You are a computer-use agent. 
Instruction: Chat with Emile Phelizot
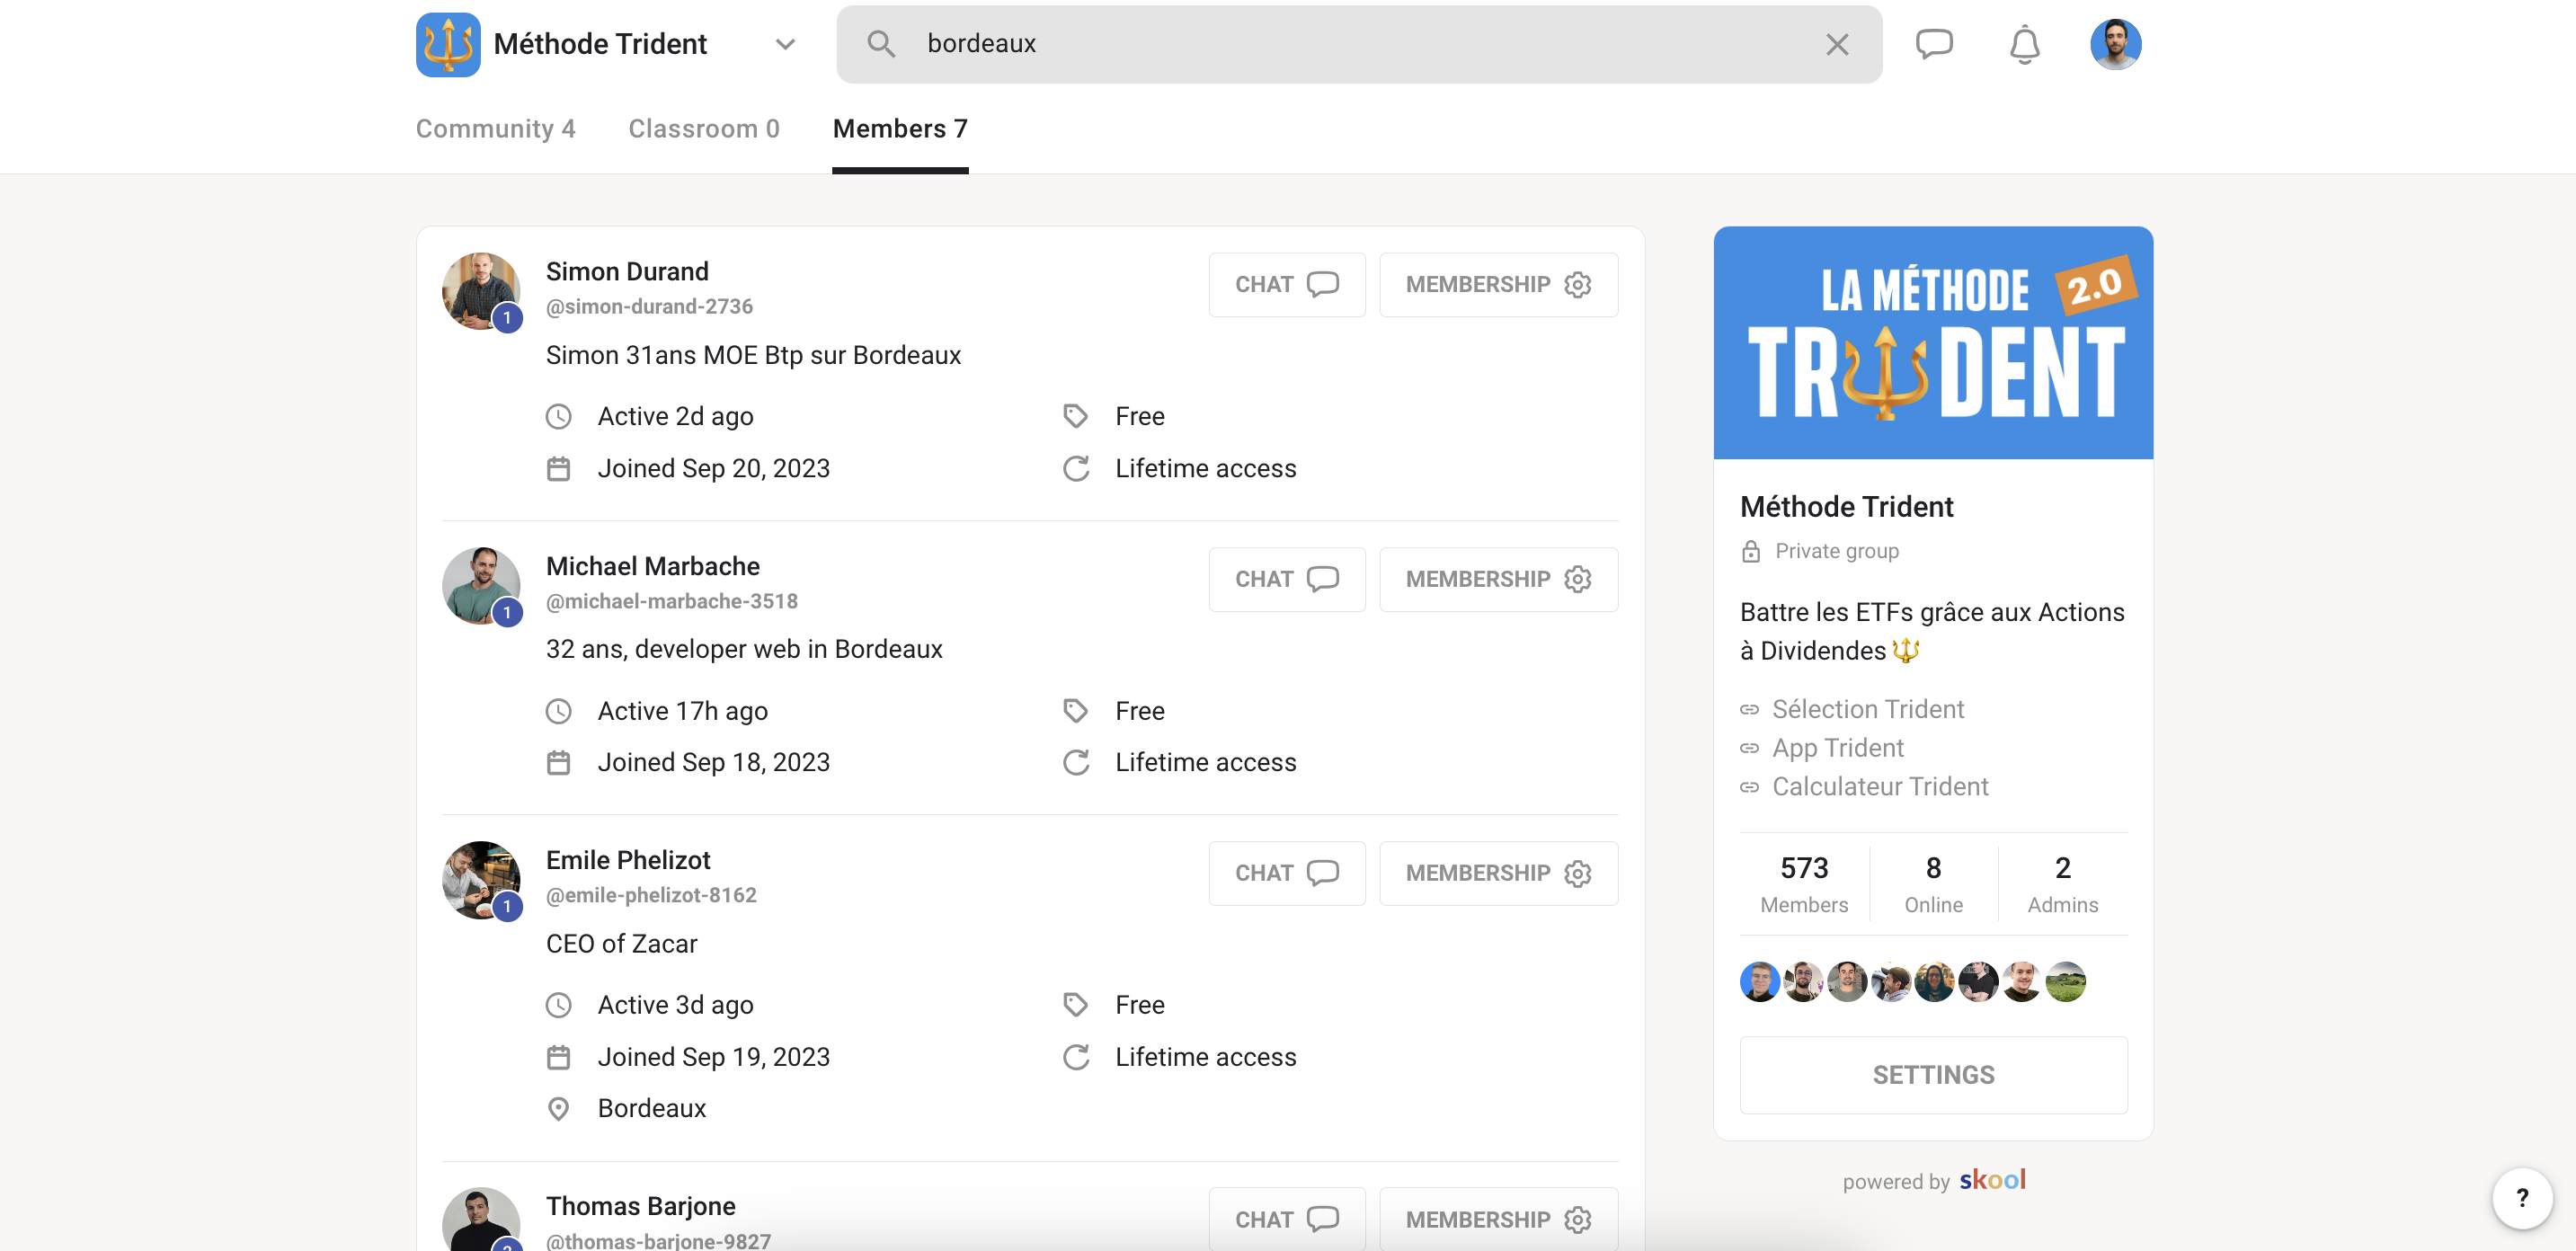[x=1286, y=873]
